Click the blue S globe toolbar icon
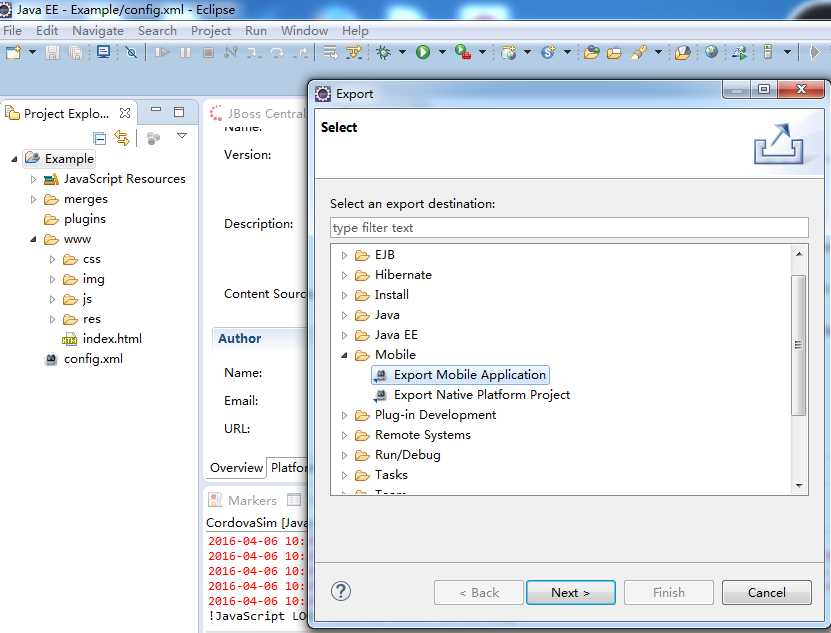831x633 pixels. pos(549,52)
